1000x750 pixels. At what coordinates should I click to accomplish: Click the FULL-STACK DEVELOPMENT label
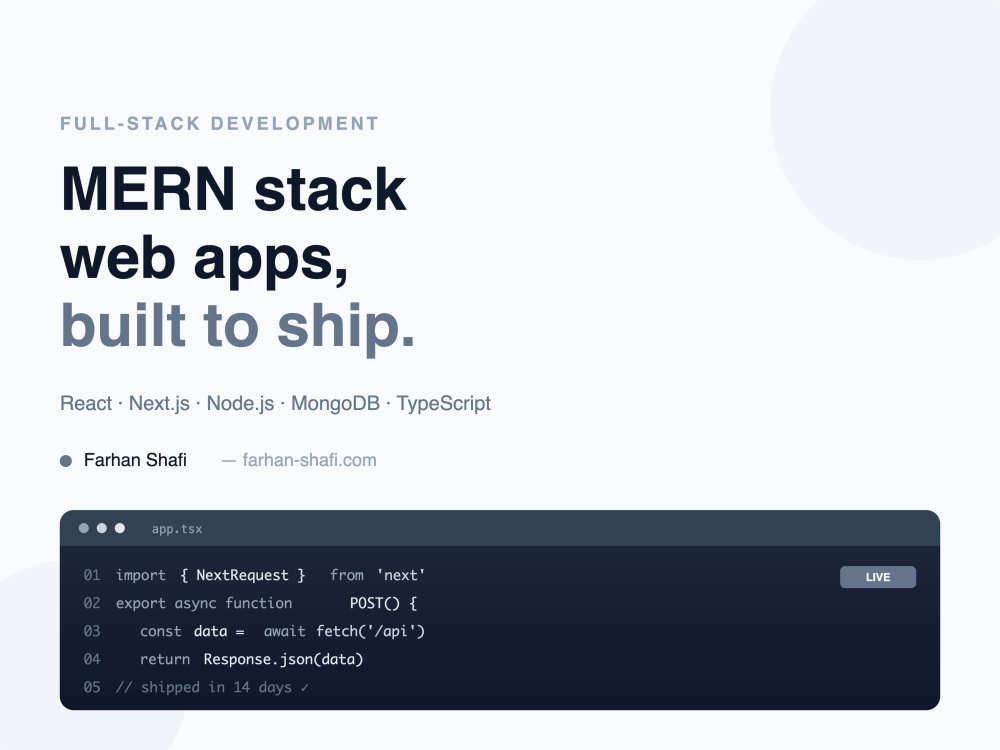[x=219, y=123]
